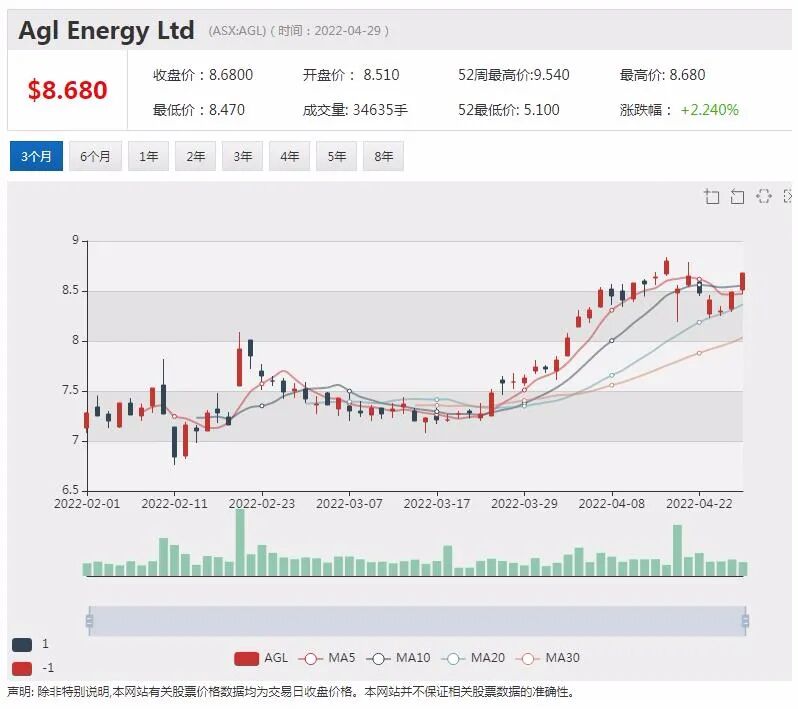This screenshot has width=798, height=709.
Task: Click the 7.5 y-axis price label
Action: point(70,390)
